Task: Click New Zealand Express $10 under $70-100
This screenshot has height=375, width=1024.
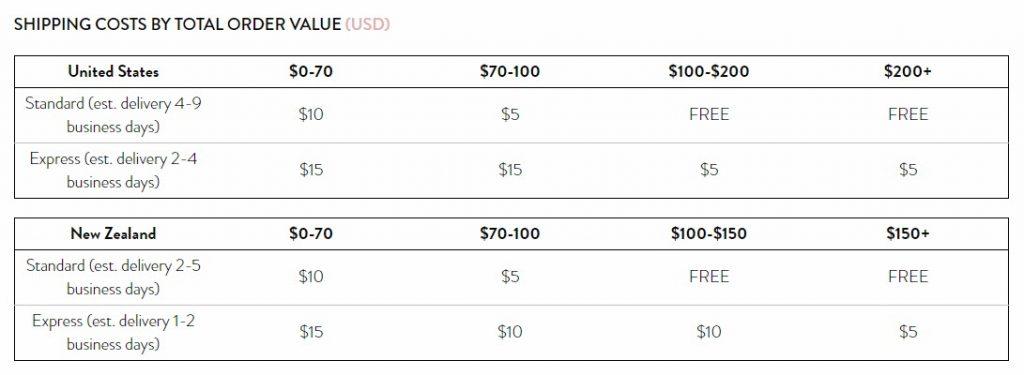Action: click(x=510, y=332)
